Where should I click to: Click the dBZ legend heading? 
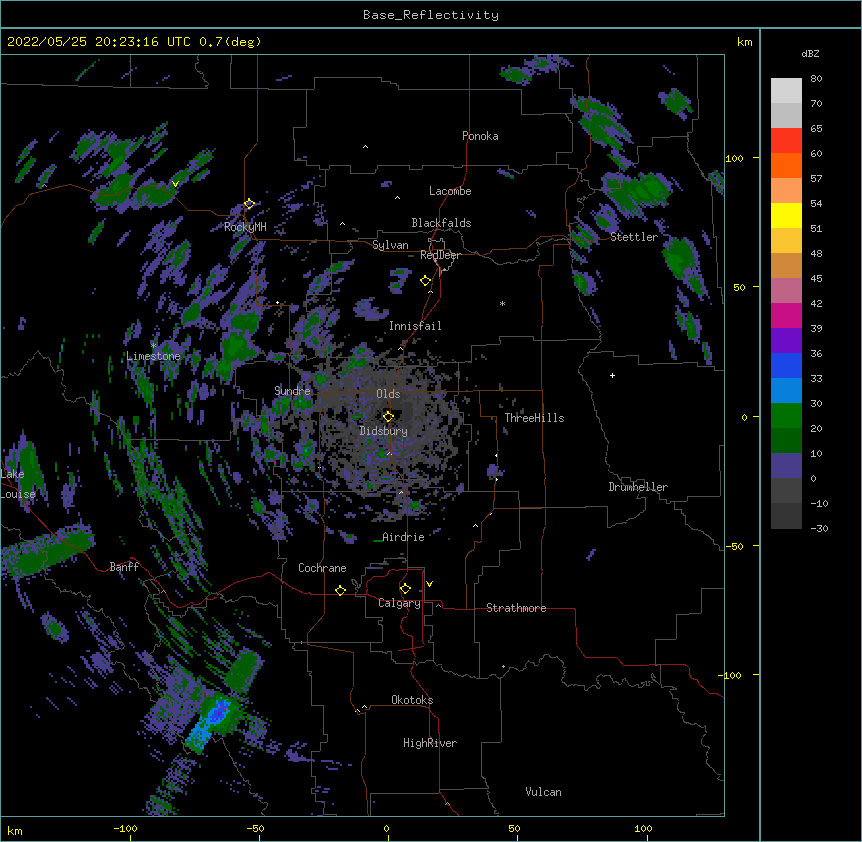[810, 54]
